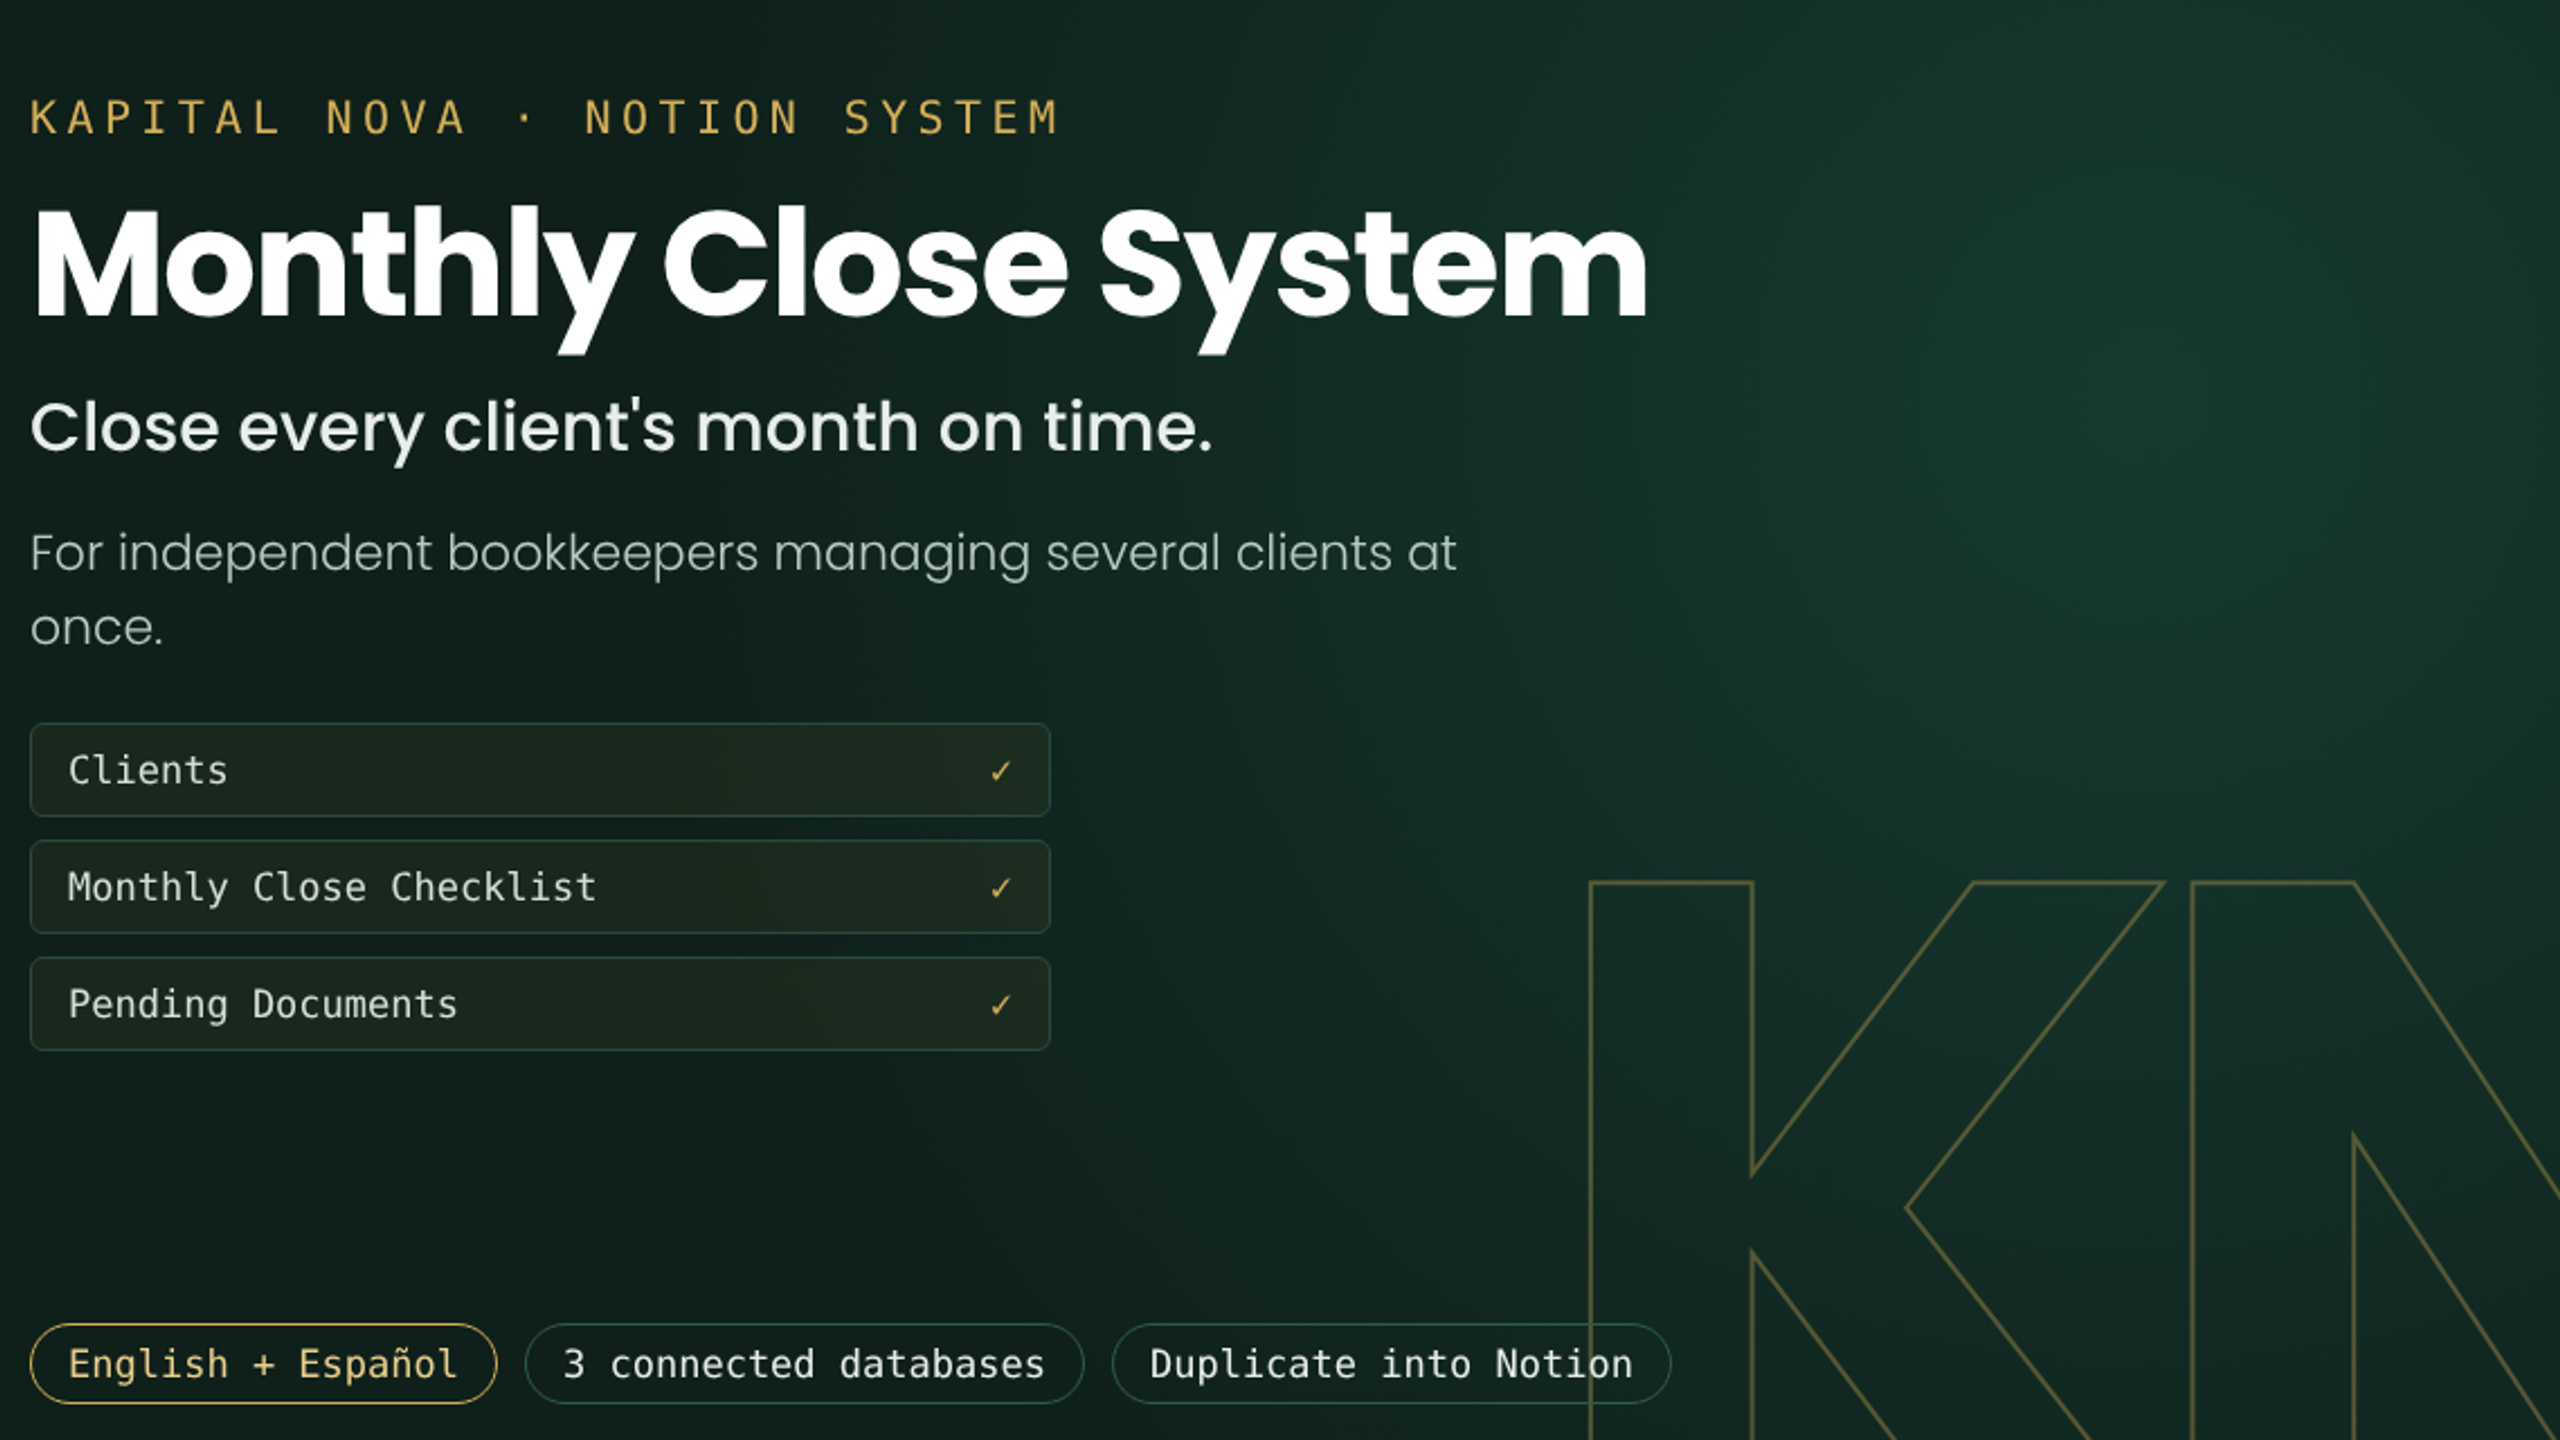Viewport: 2560px width, 1440px height.
Task: Click the checkmark in the Clients row
Action: tap(1000, 771)
